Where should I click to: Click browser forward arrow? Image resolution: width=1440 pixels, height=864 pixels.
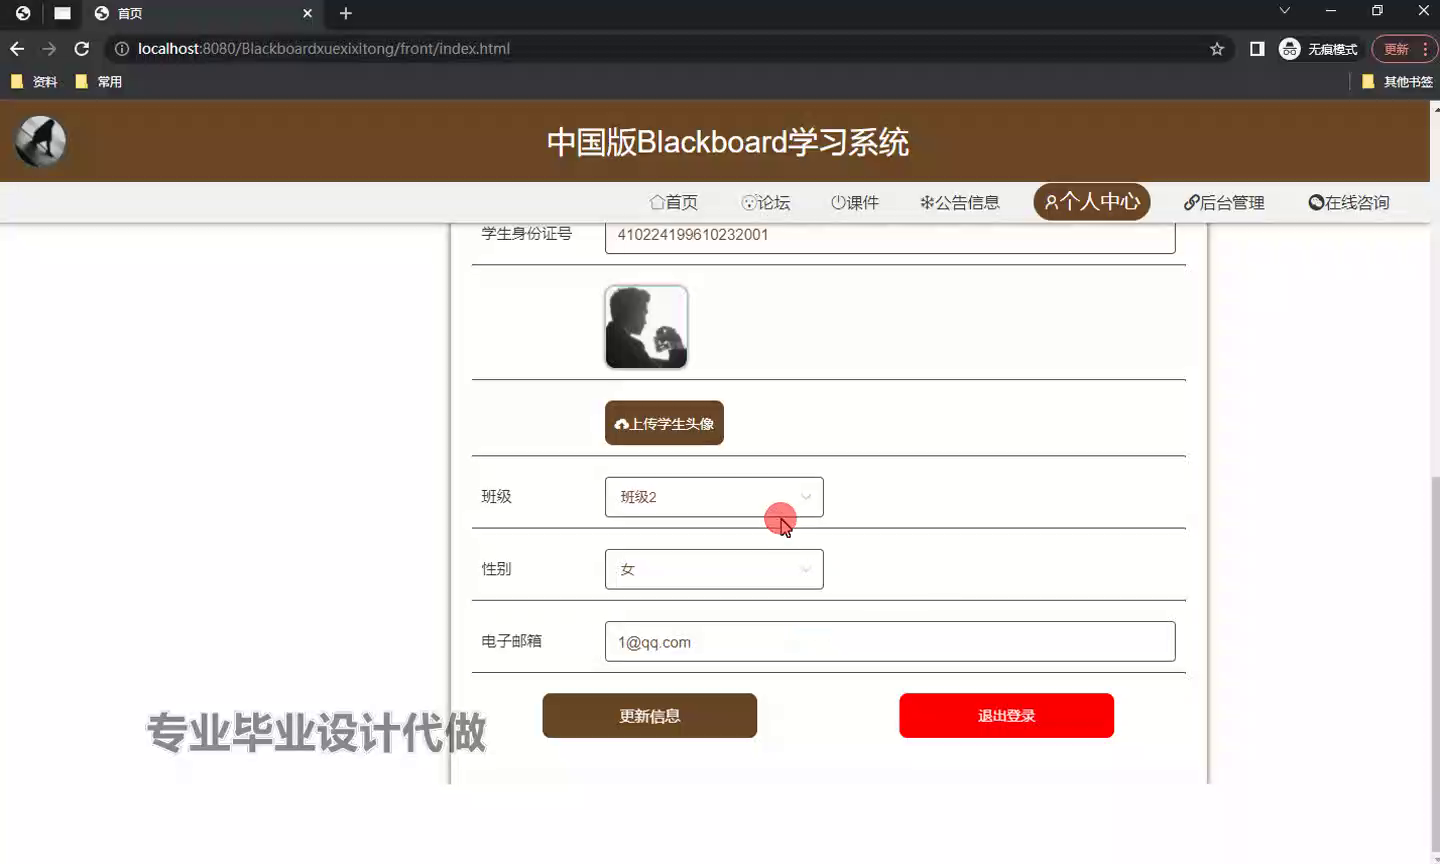[49, 48]
